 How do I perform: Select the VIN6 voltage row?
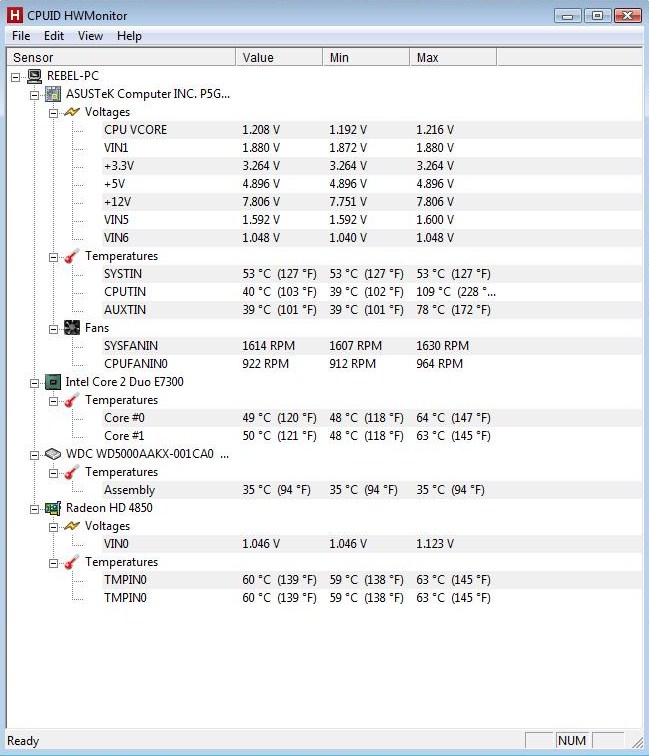tap(372, 238)
